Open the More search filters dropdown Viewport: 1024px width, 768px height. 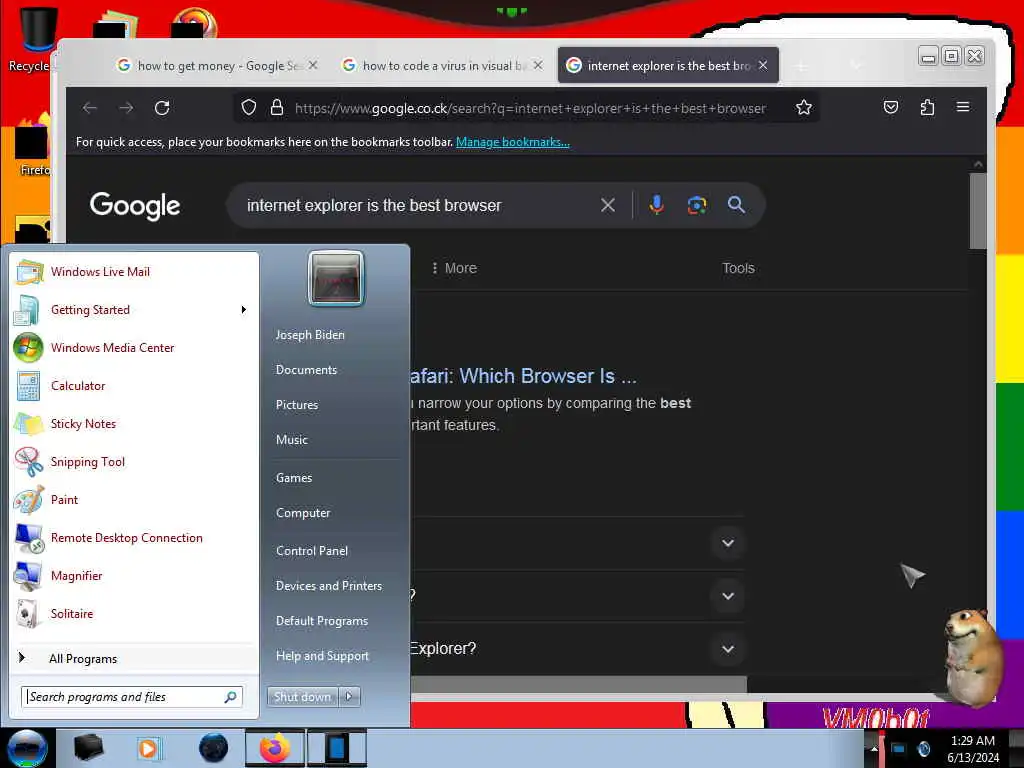[x=454, y=268]
